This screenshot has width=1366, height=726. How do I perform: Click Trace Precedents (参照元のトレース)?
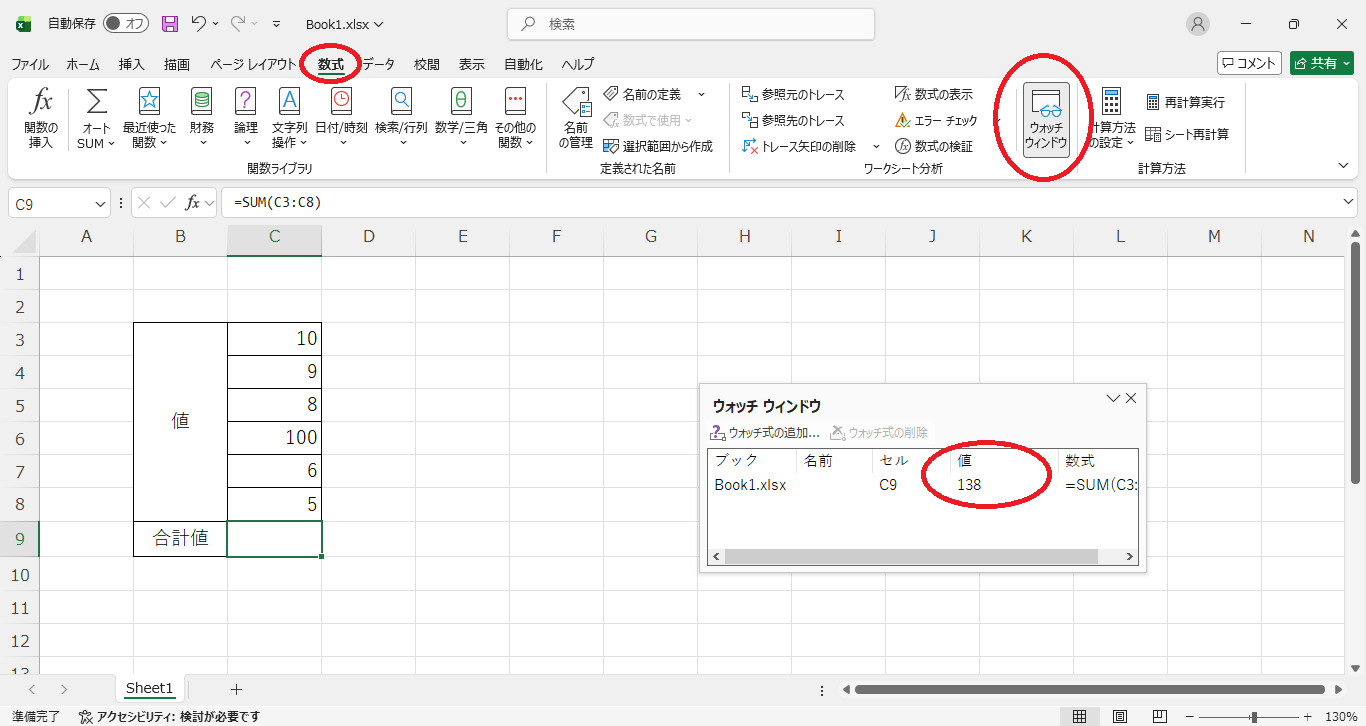point(794,95)
